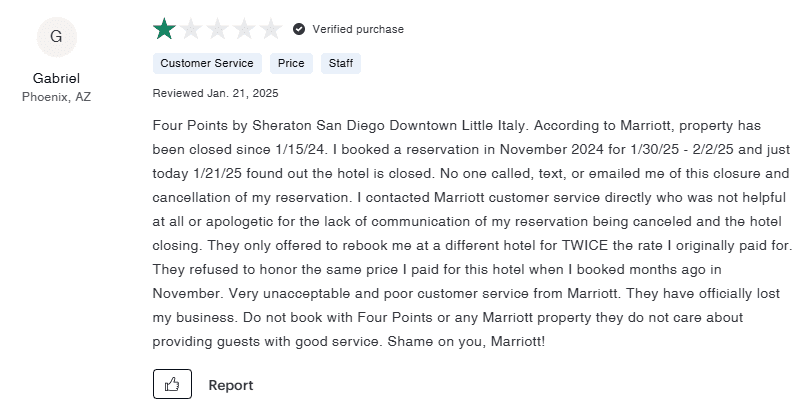Like the review with thumbs-up button
Screen dimensions: 808x412
tap(172, 384)
